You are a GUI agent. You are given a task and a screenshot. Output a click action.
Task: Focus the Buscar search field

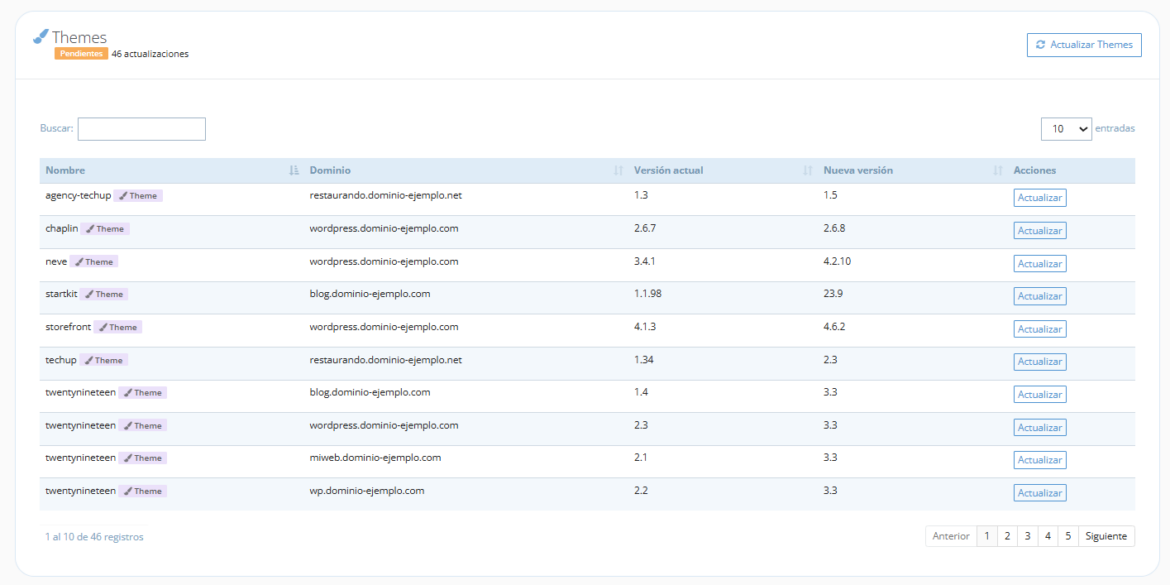(x=142, y=129)
